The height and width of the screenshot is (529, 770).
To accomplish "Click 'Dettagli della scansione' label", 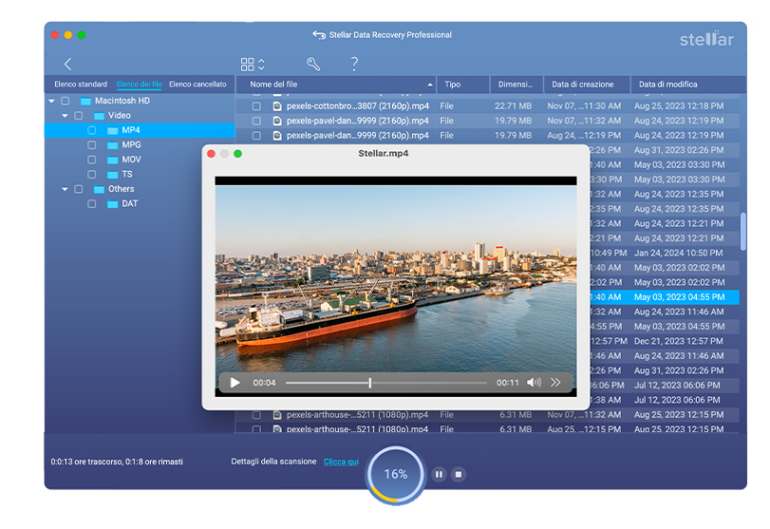I will coord(274,462).
